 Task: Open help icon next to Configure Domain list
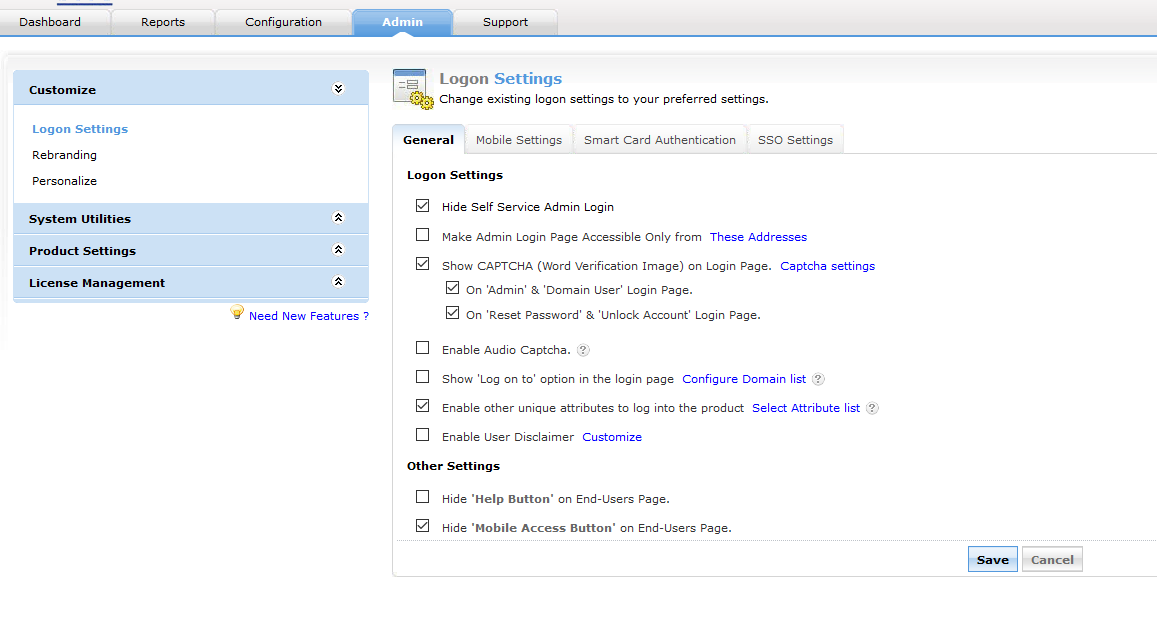pyautogui.click(x=818, y=379)
